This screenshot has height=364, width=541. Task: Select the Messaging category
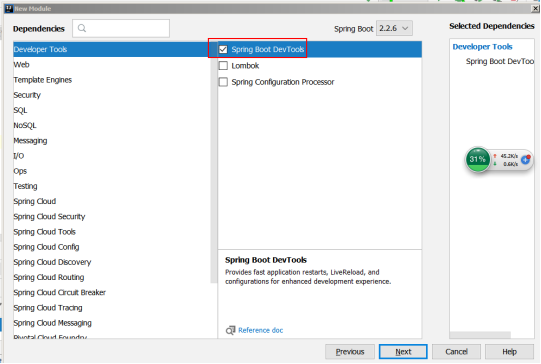[111, 140]
